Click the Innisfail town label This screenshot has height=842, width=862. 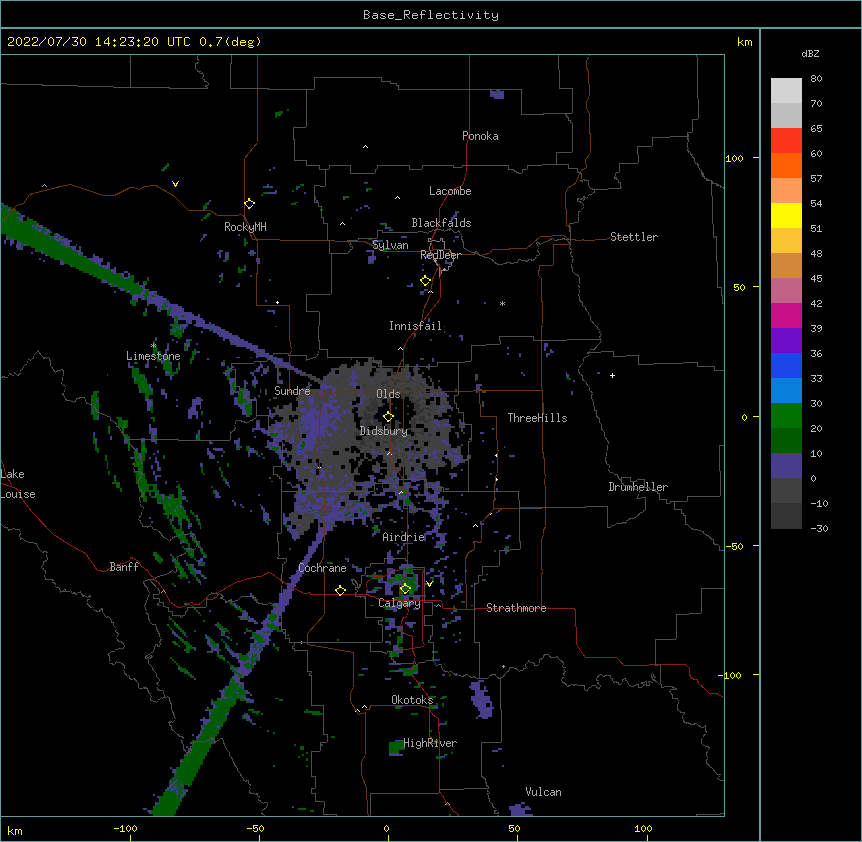[x=415, y=326]
